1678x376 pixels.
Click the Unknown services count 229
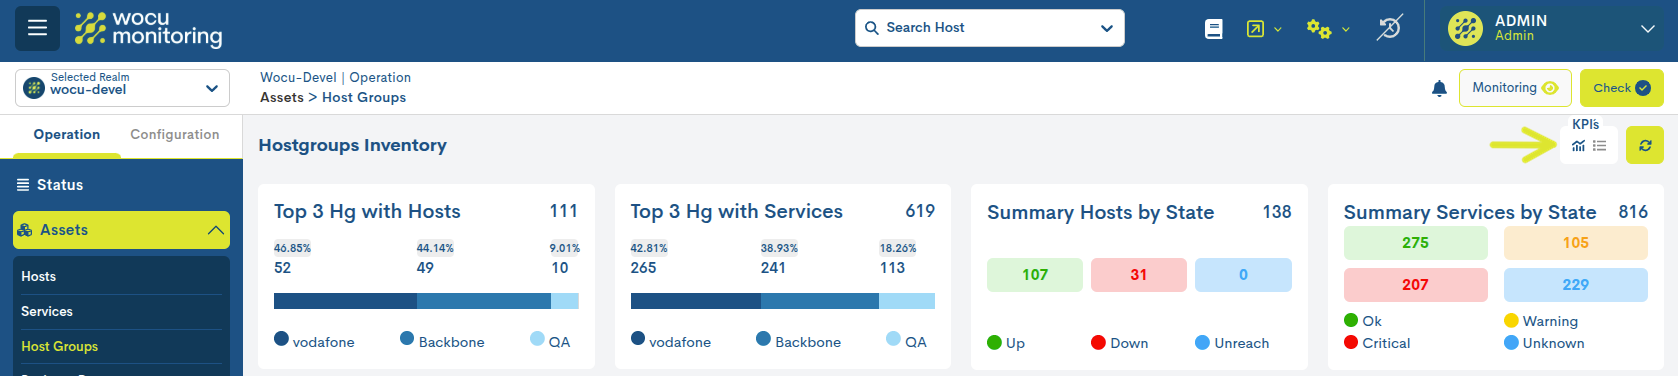[1576, 285]
